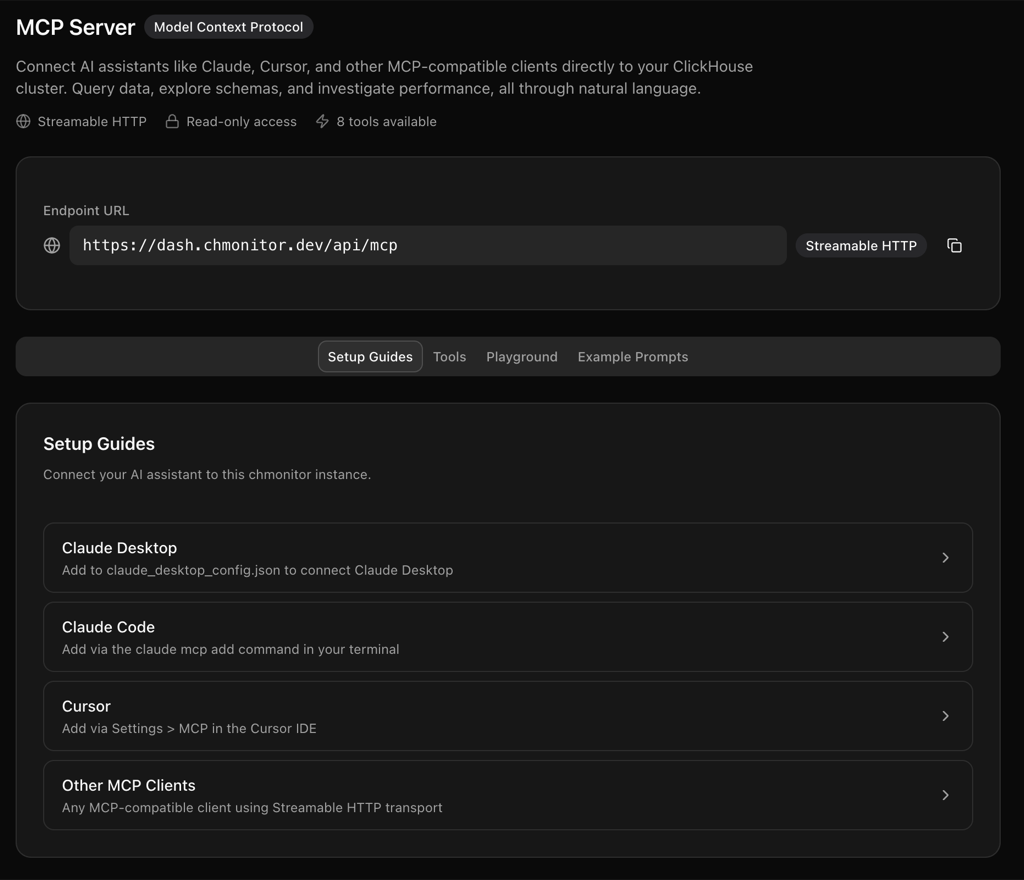
Task: Click the globe icon beside the endpoint URL
Action: [x=52, y=245]
